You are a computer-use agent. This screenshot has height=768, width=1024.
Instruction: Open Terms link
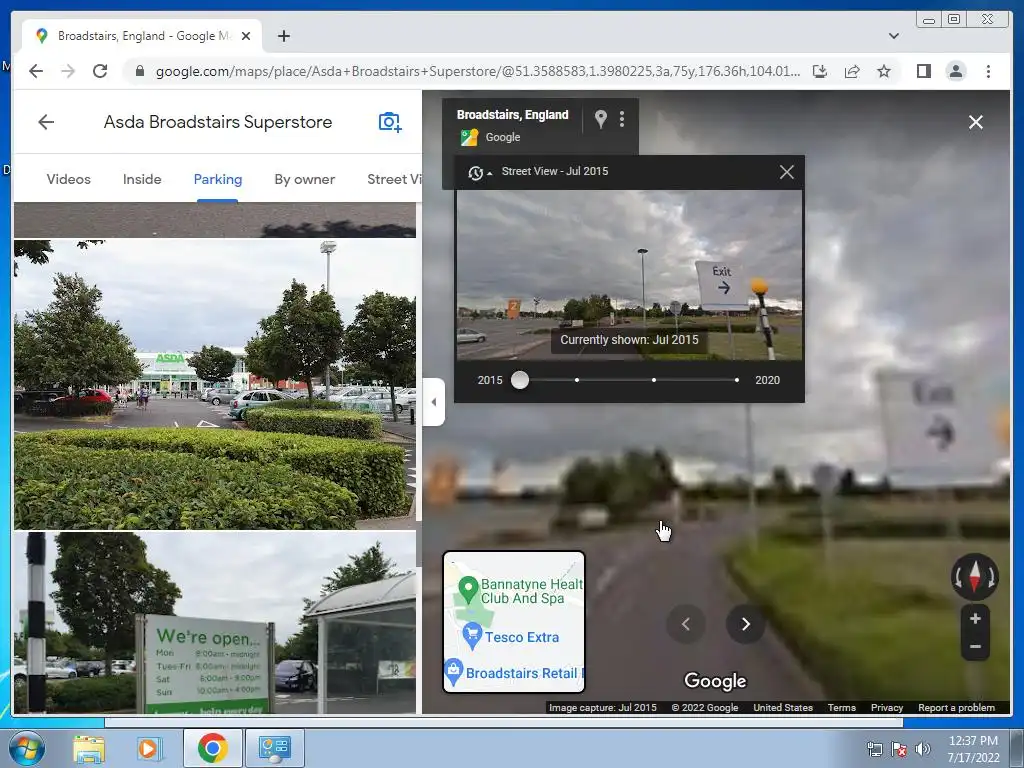point(841,707)
